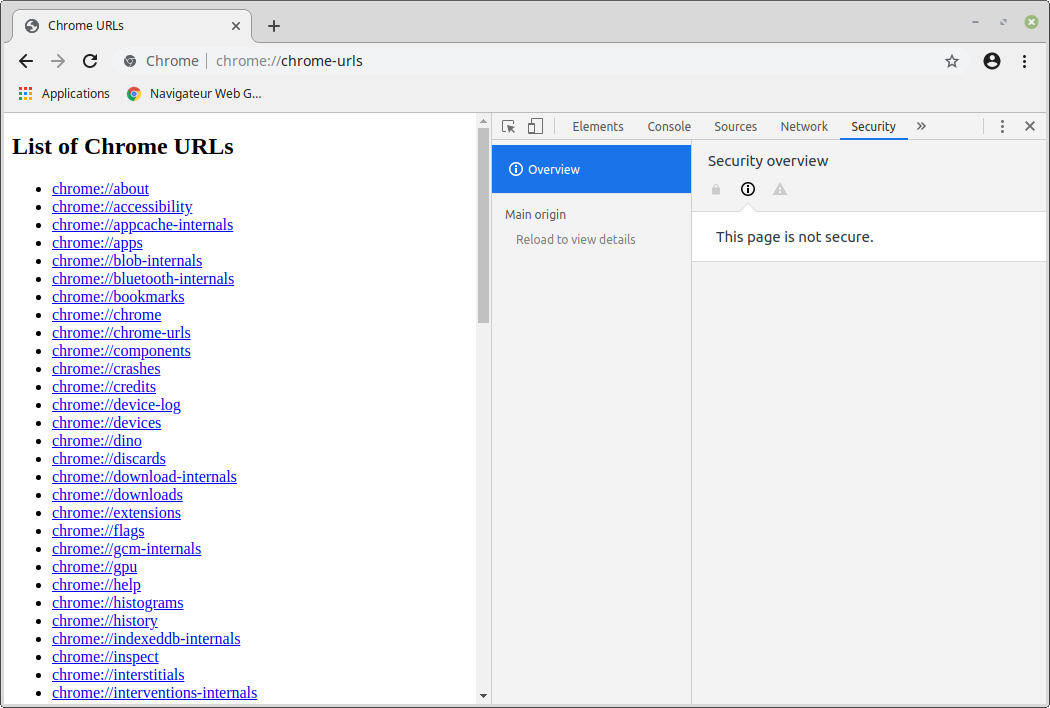1050x708 pixels.
Task: Open DevTools customize and control menu
Action: (1002, 126)
